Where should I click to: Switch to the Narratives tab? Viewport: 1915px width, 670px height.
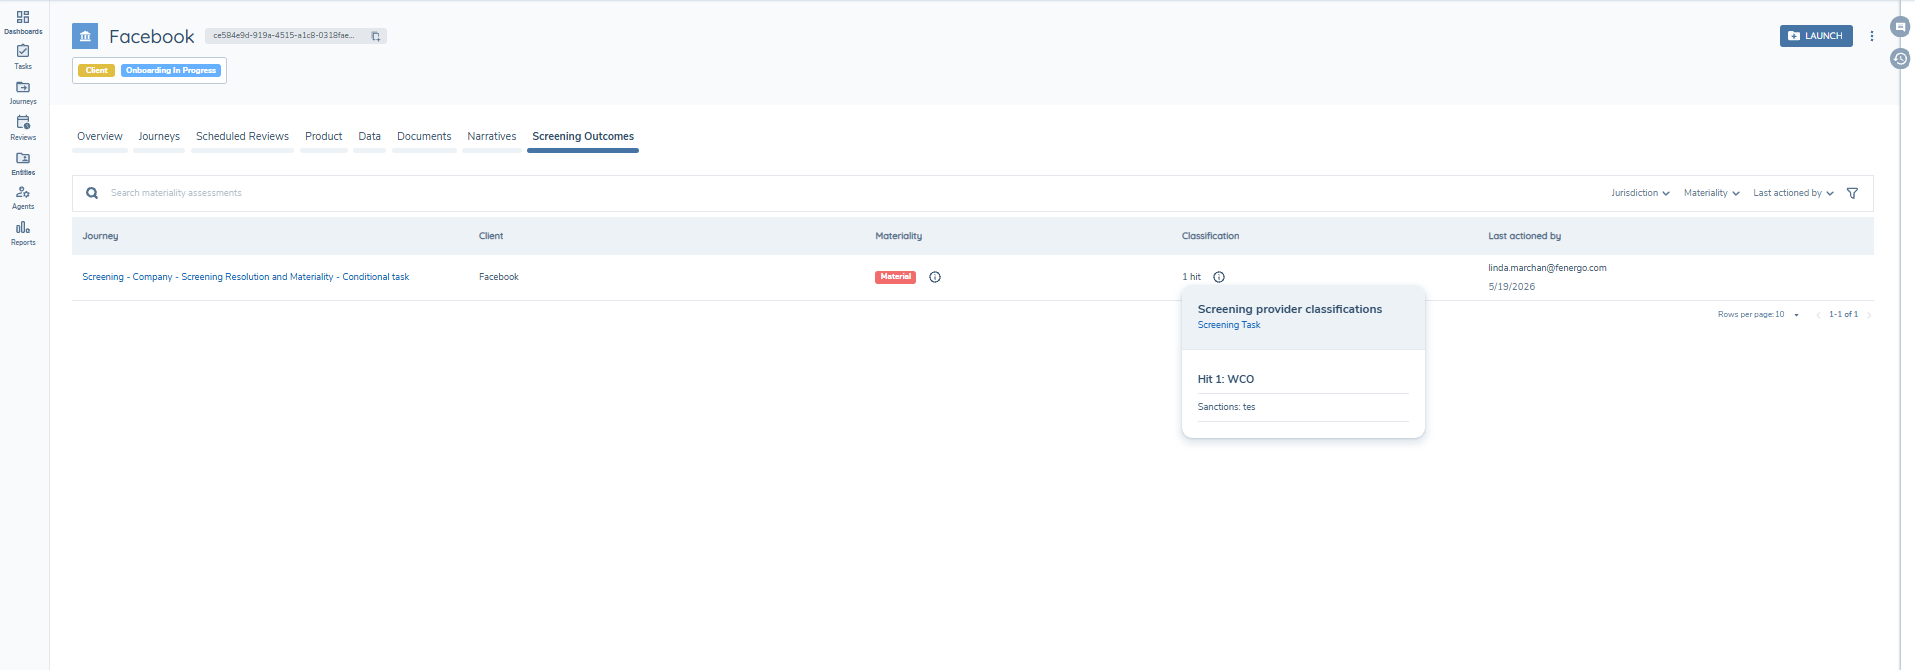(492, 137)
